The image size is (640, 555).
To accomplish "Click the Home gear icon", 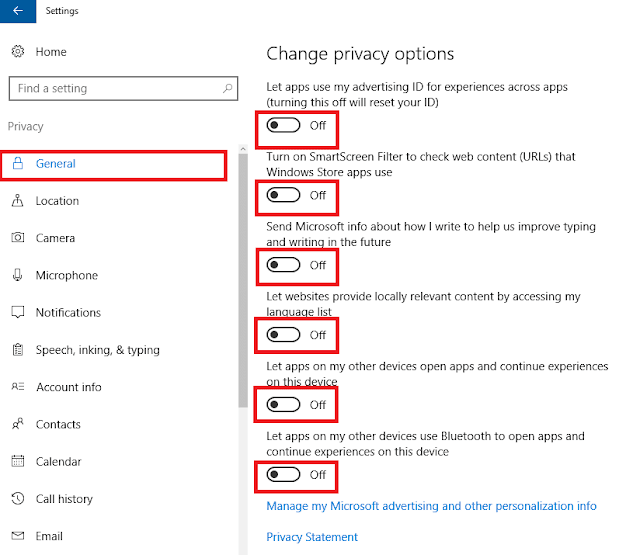I will (x=18, y=51).
